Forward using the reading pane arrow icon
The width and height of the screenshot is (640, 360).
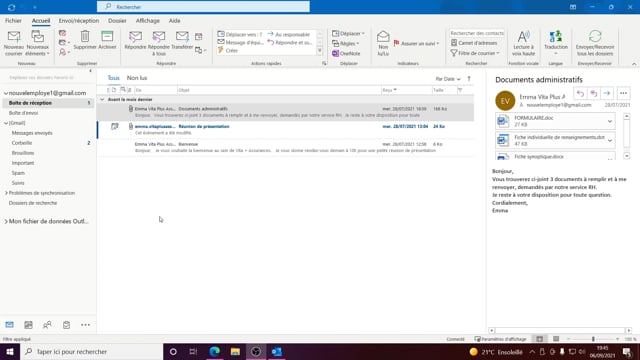tap(607, 93)
